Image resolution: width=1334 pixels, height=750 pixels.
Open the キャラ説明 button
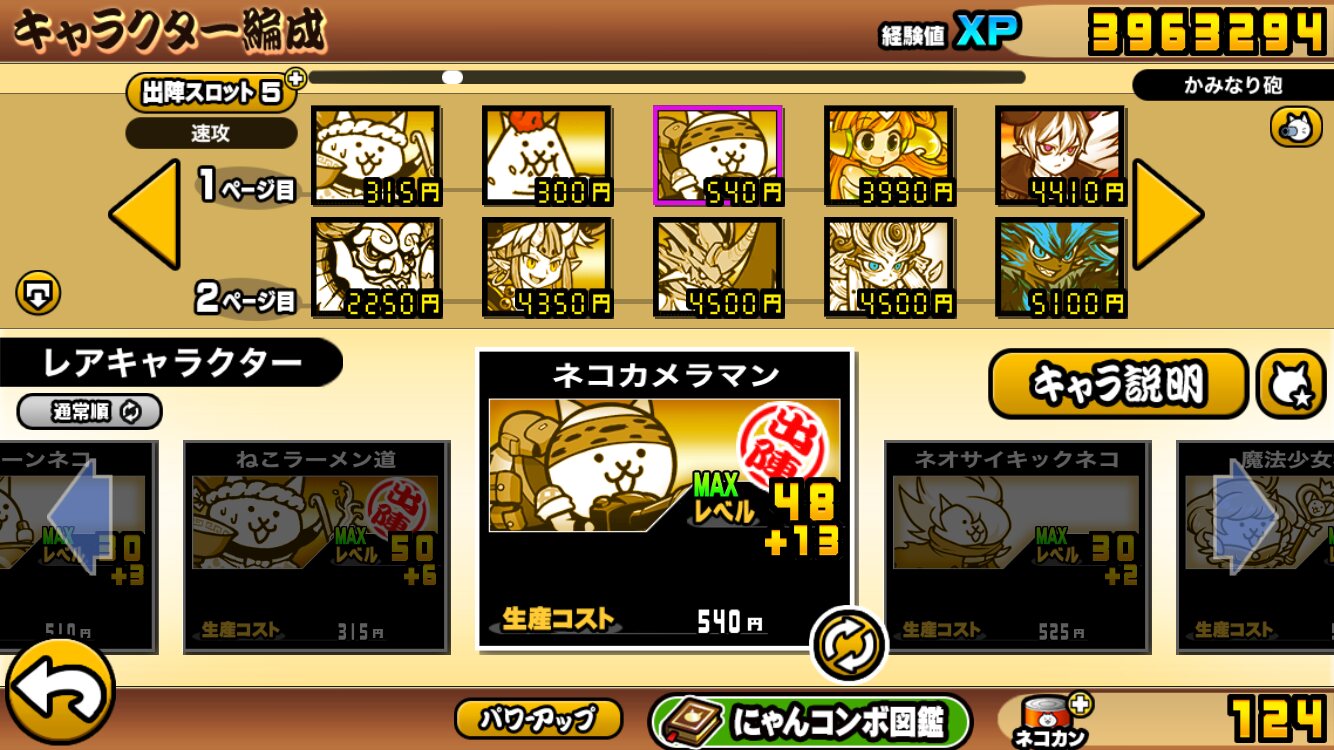click(x=1118, y=384)
